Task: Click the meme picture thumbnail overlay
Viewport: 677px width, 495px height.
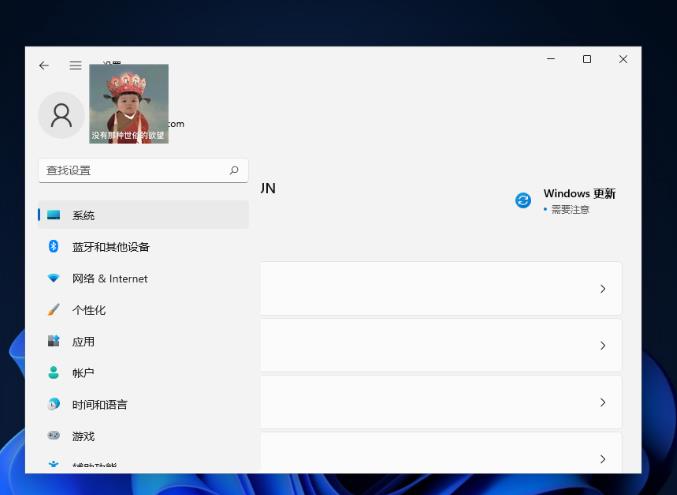Action: (129, 104)
